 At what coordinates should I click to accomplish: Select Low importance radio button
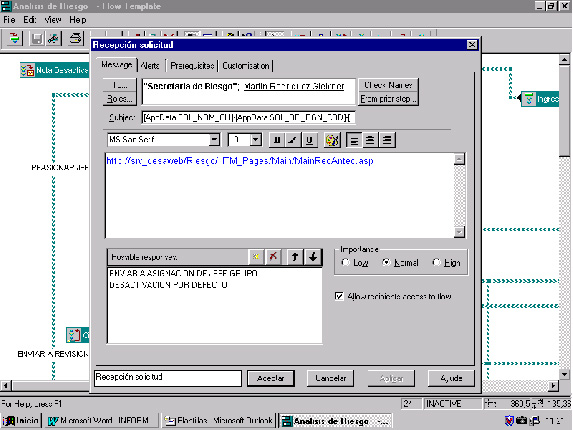(x=345, y=262)
